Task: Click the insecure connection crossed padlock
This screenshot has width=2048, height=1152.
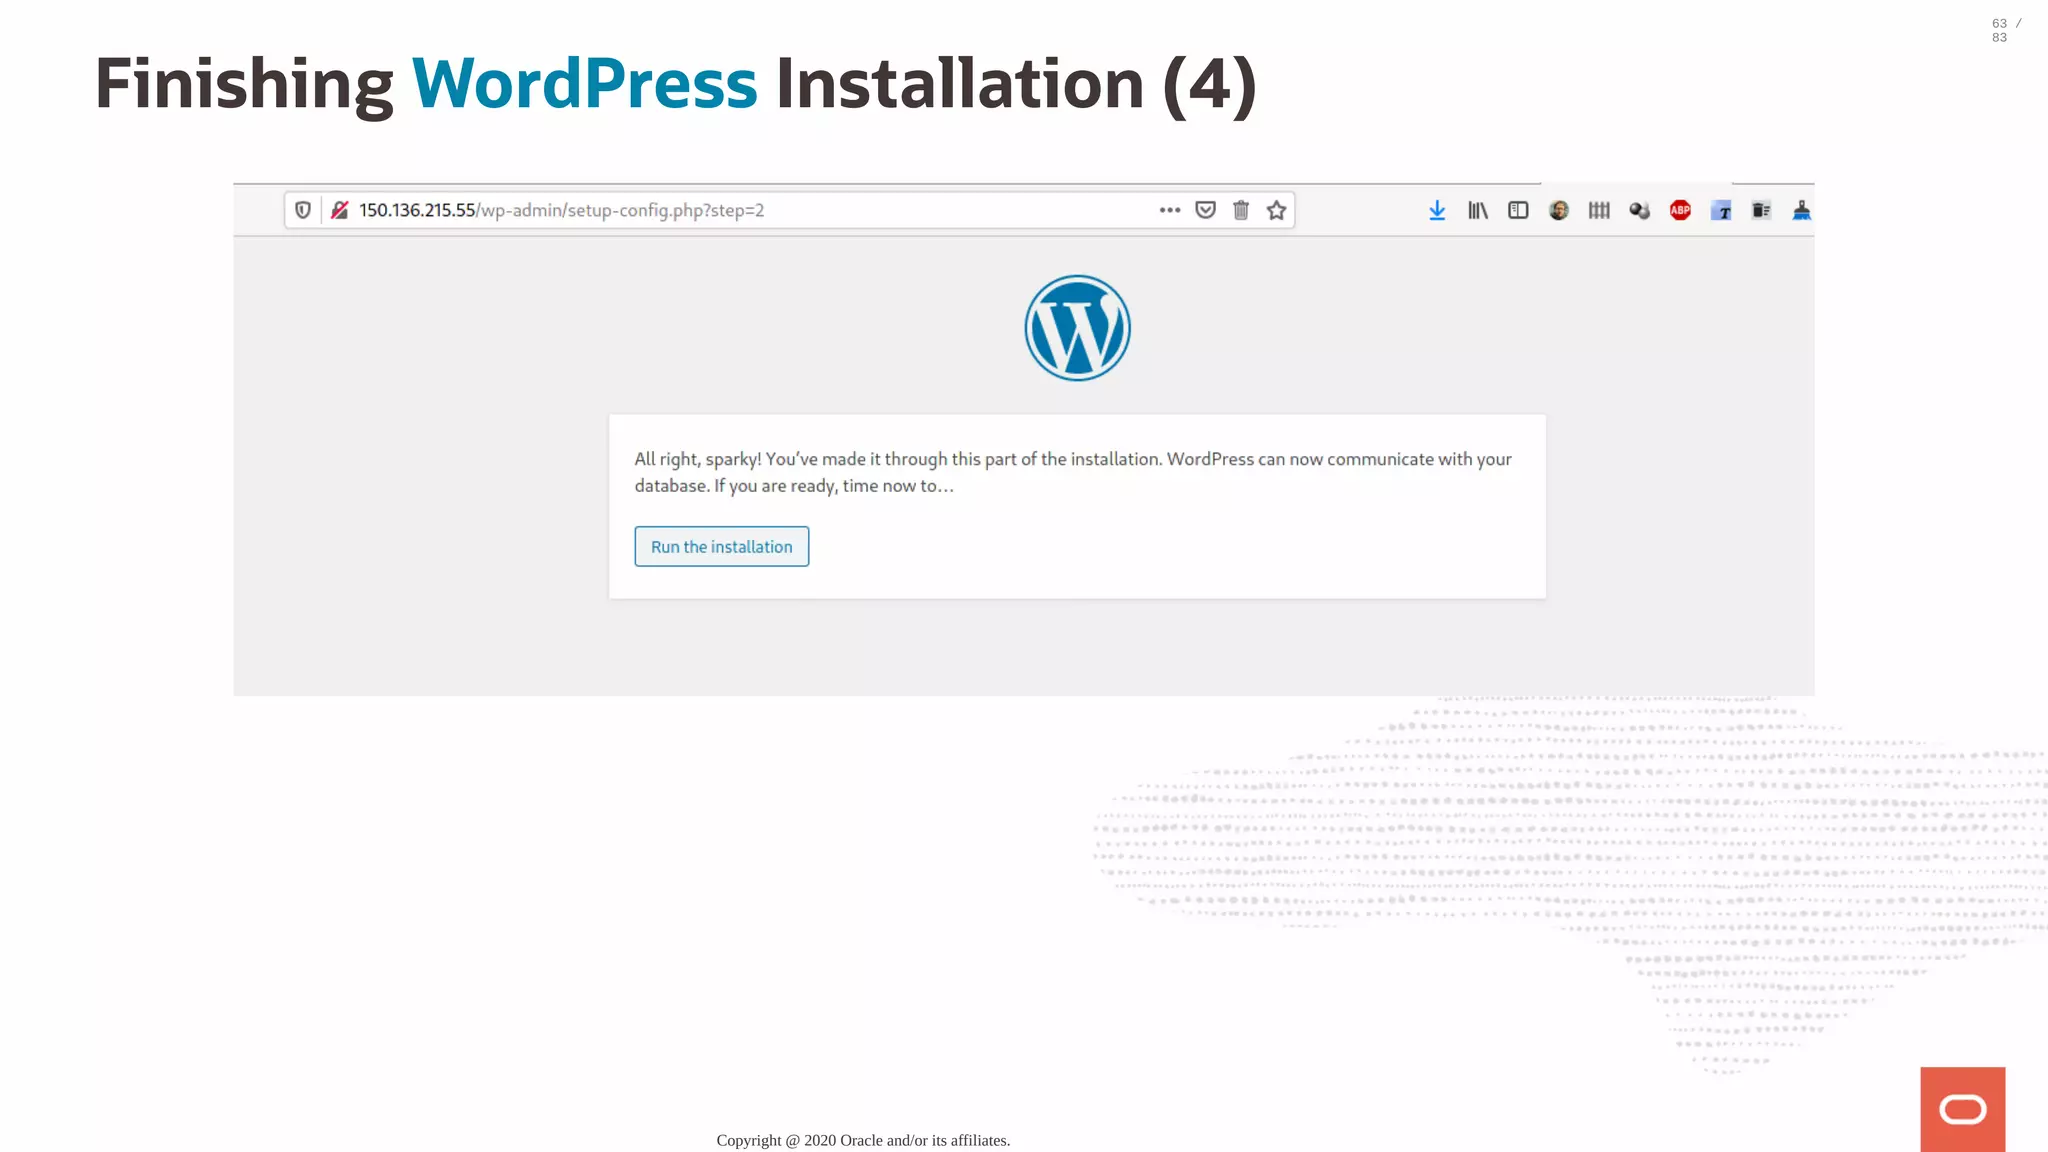Action: click(x=340, y=210)
